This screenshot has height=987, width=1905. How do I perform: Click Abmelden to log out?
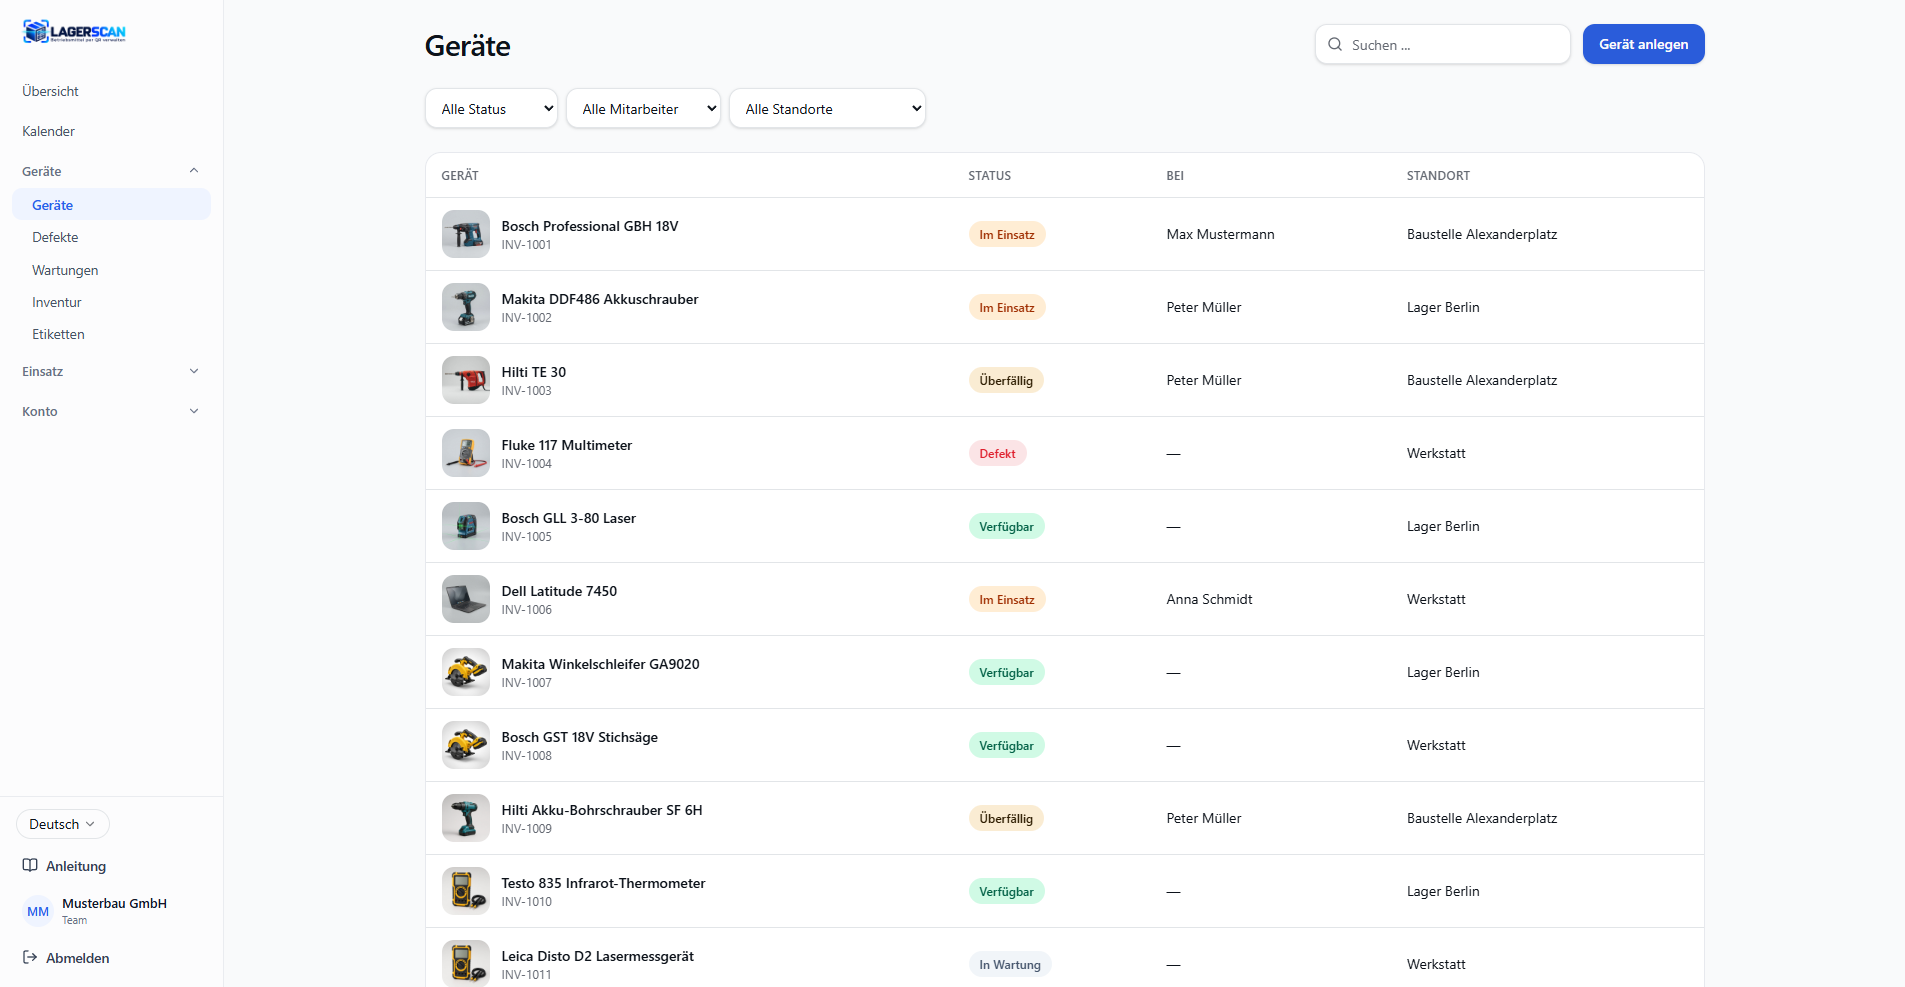(x=78, y=958)
